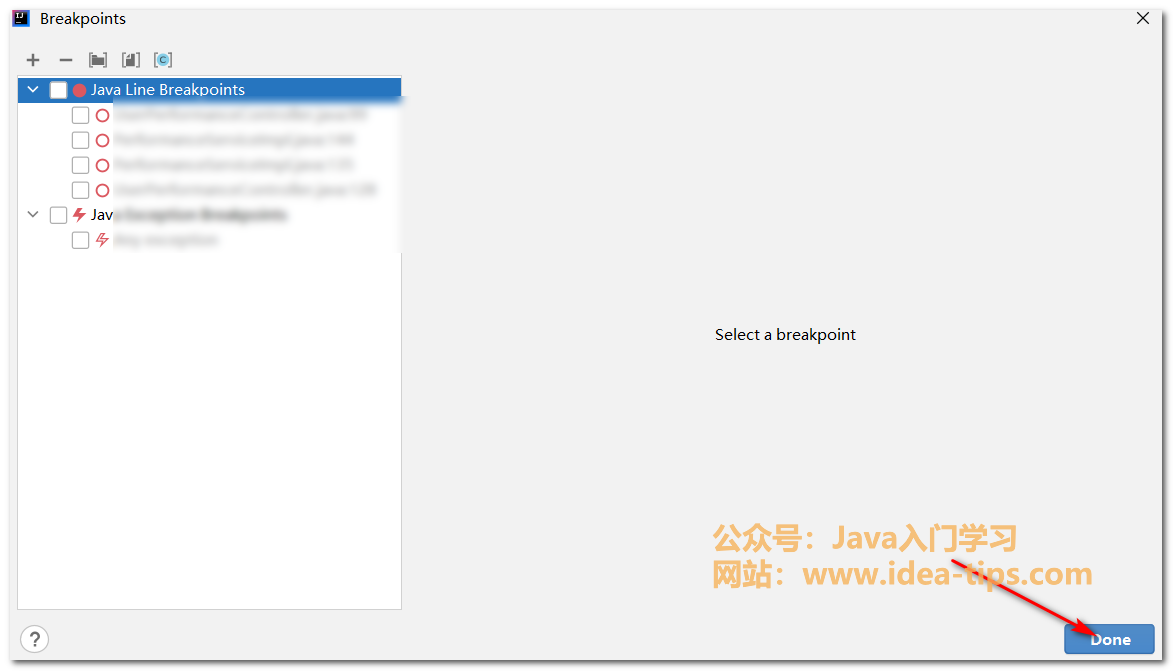Click the Done button
Image resolution: width=1173 pixels, height=671 pixels.
pos(1109,639)
